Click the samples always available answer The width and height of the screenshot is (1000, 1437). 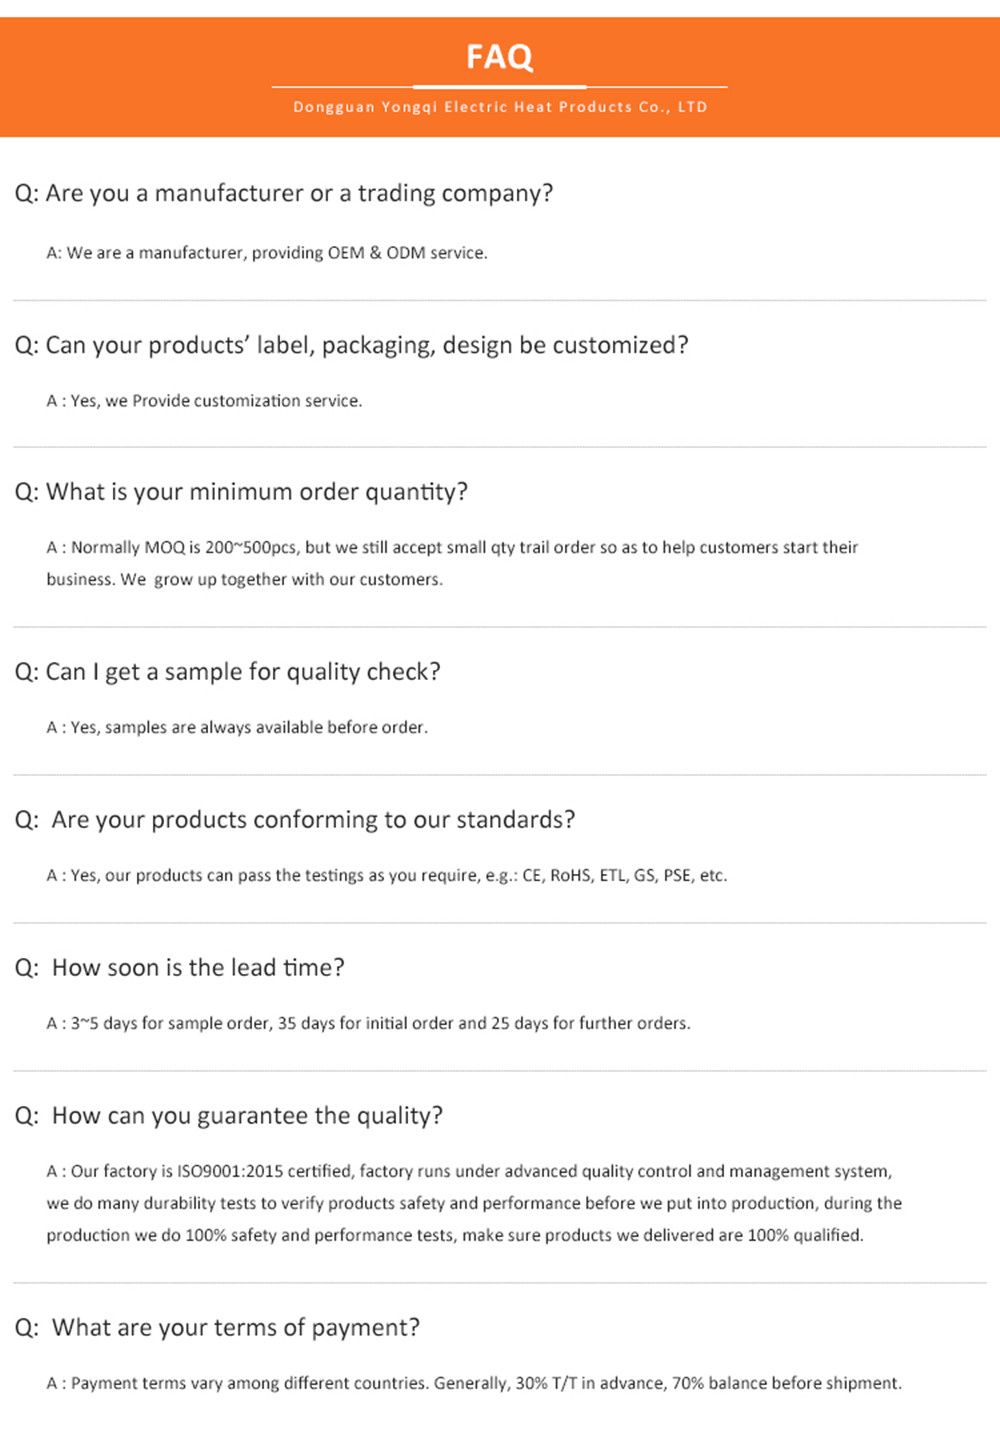[x=237, y=728]
